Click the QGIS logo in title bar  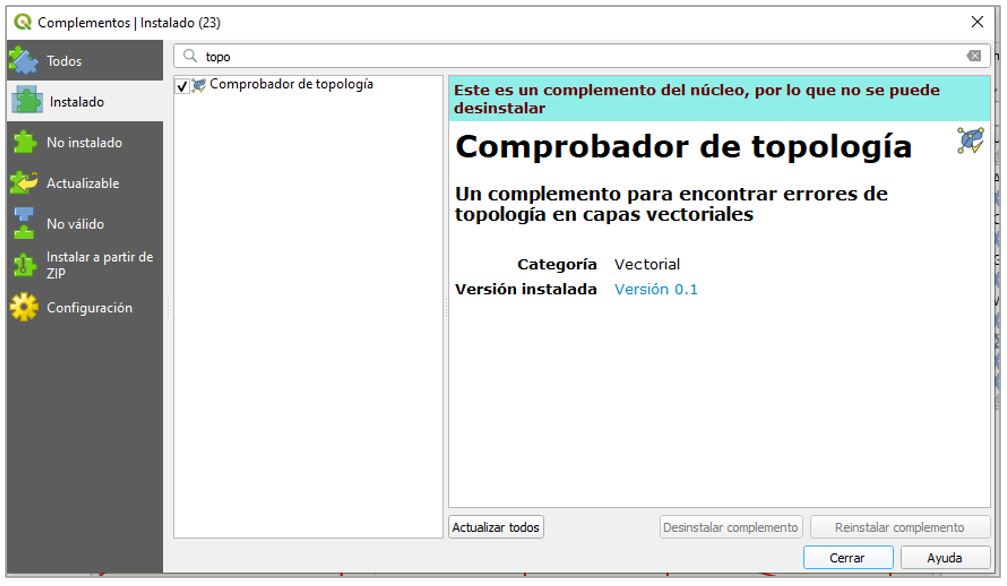click(x=22, y=22)
